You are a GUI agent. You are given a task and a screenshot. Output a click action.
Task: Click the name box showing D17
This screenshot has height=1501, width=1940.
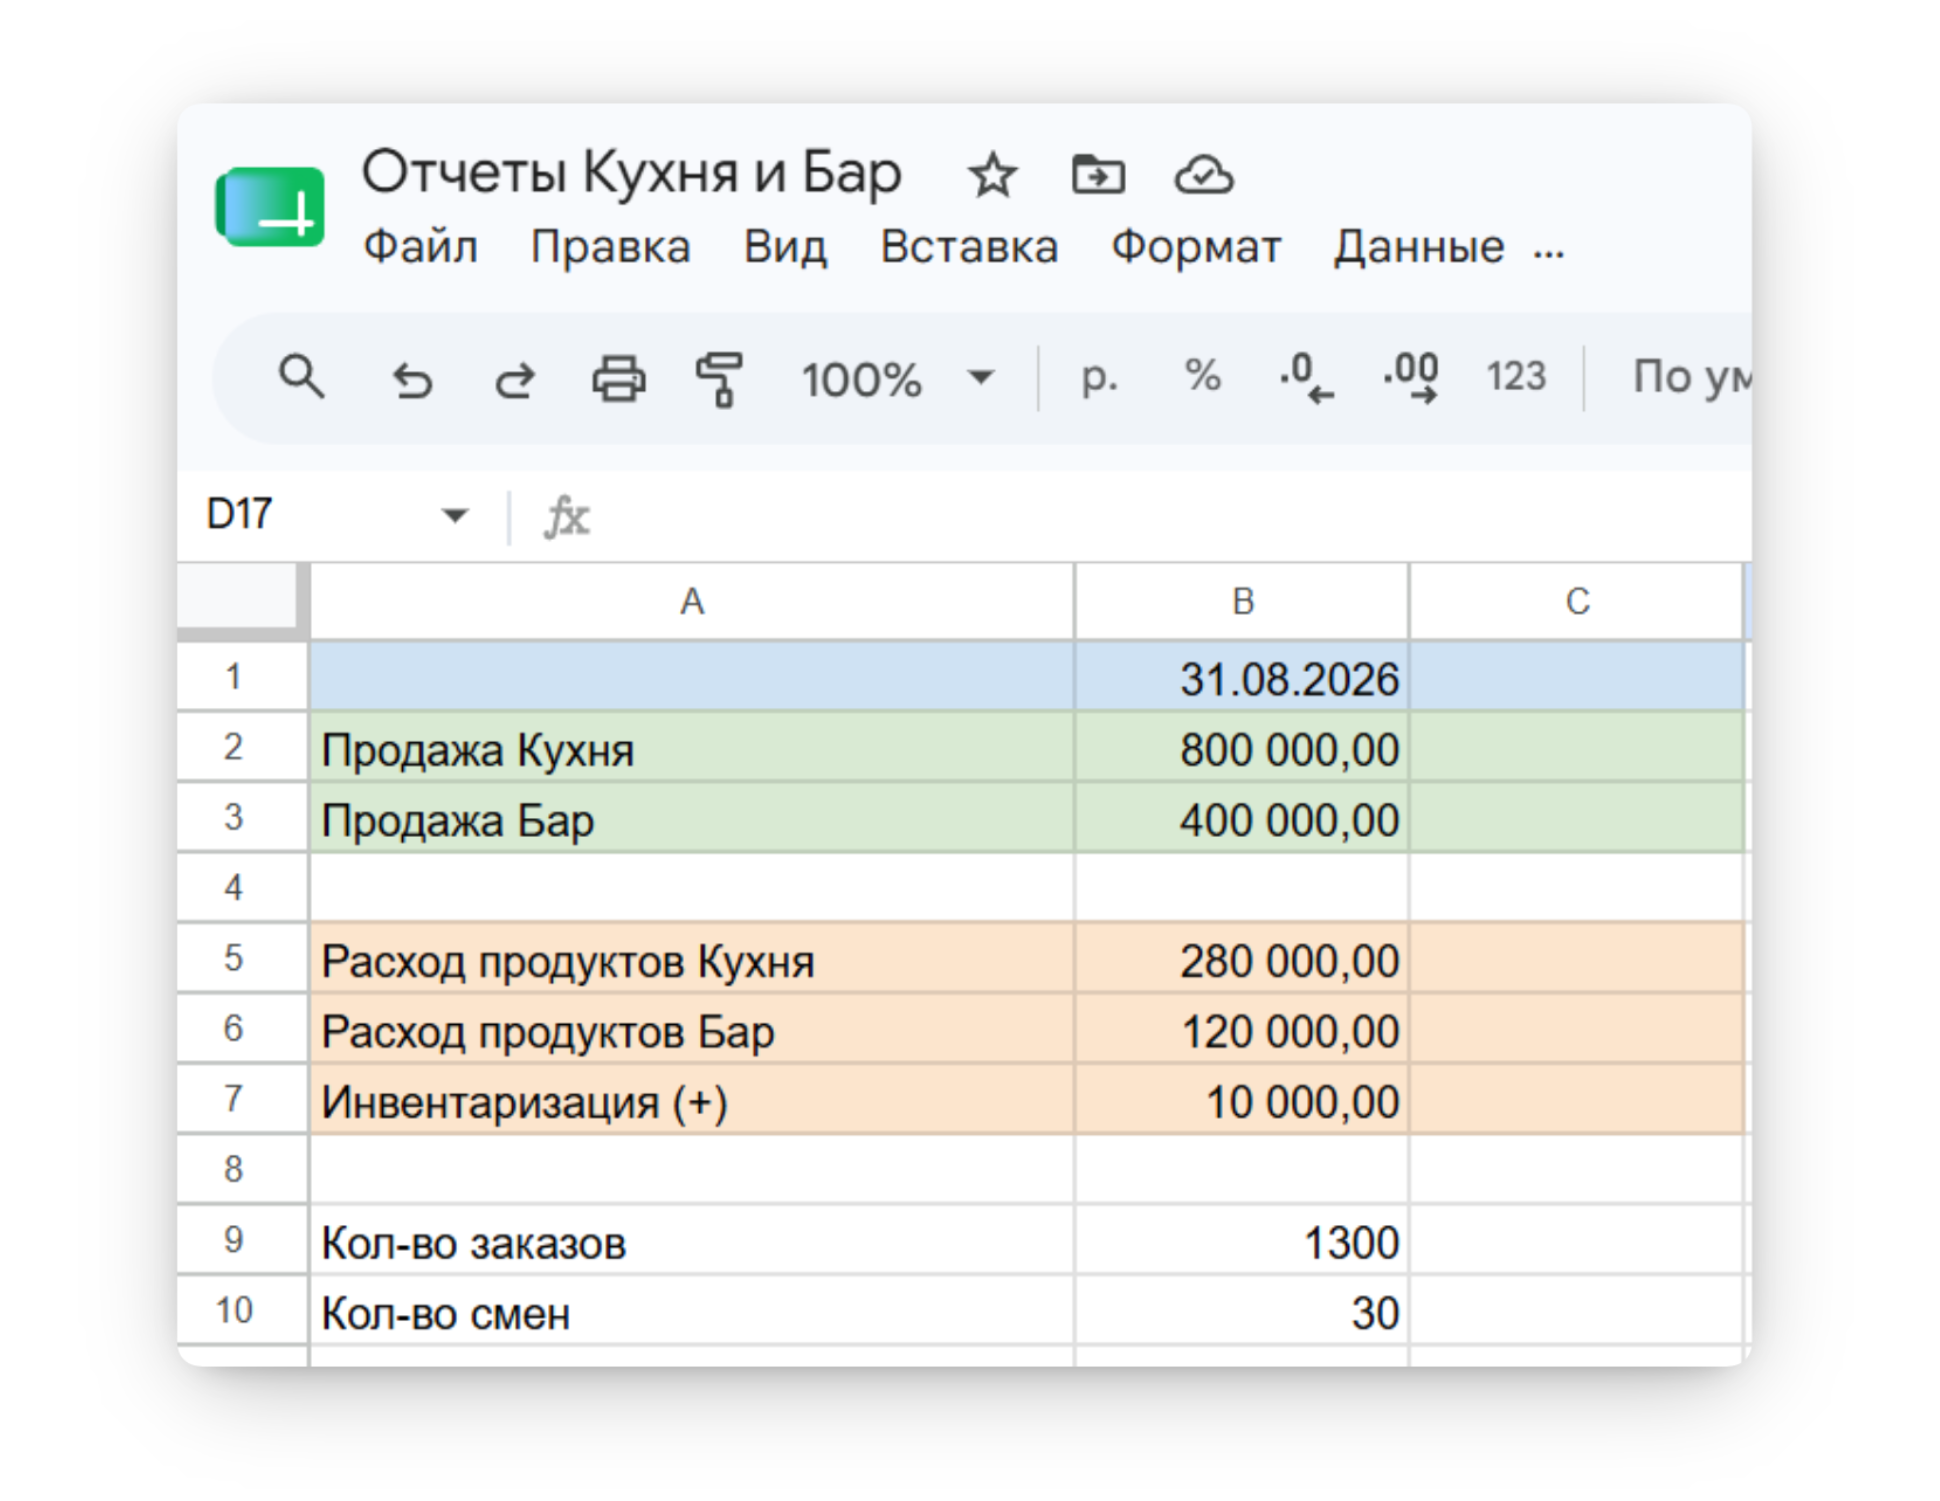tap(338, 515)
